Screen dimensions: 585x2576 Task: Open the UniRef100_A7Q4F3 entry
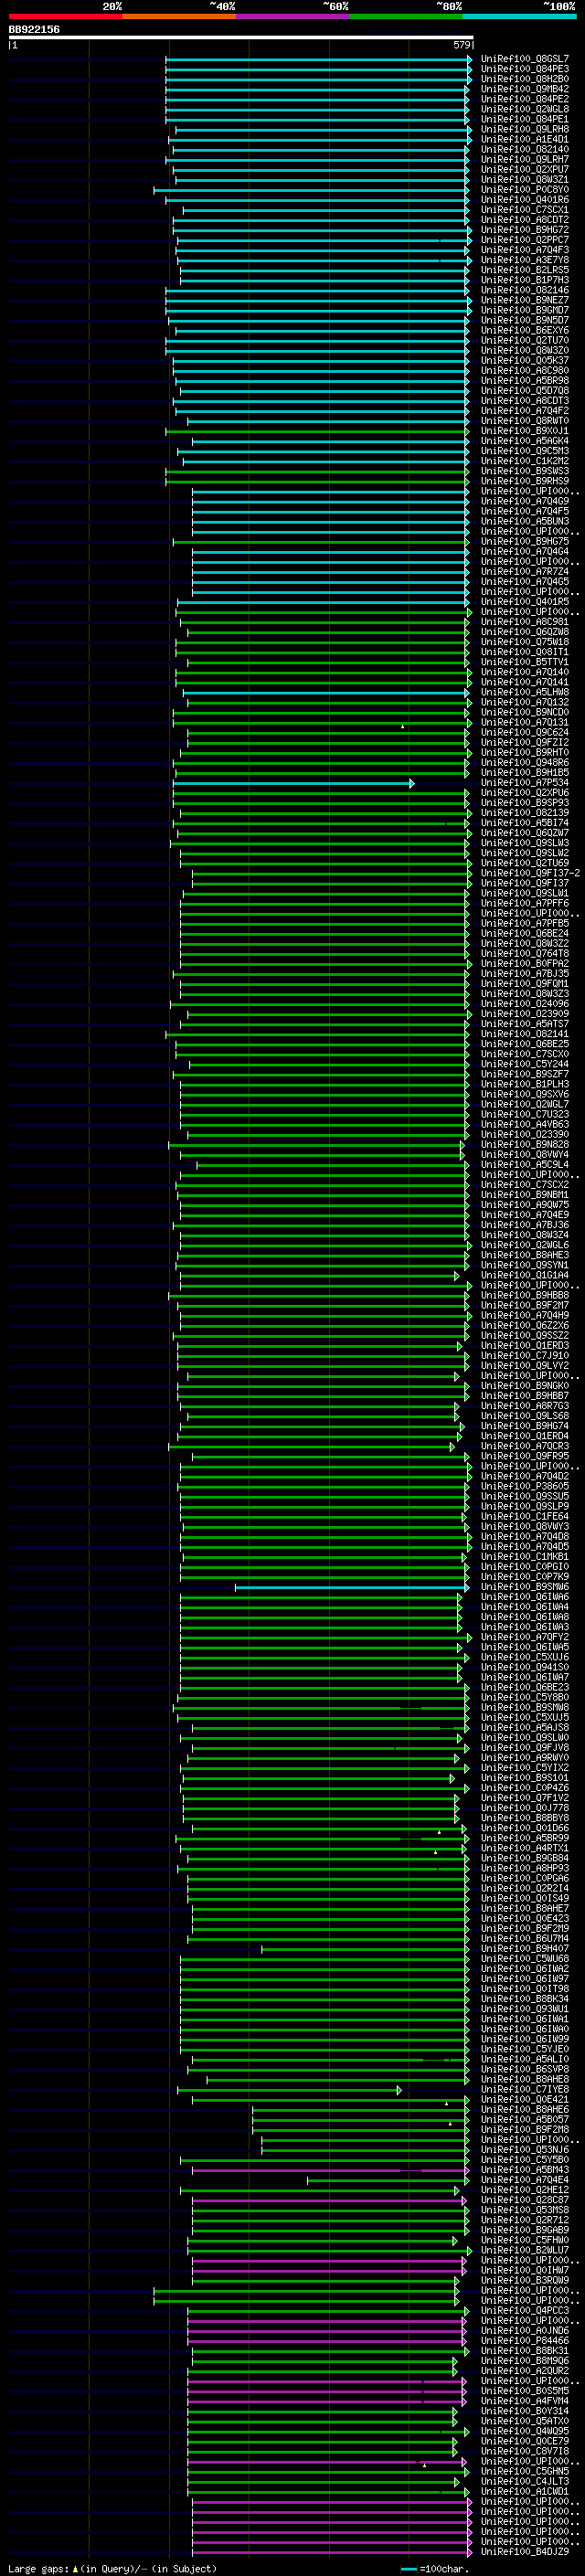point(525,250)
